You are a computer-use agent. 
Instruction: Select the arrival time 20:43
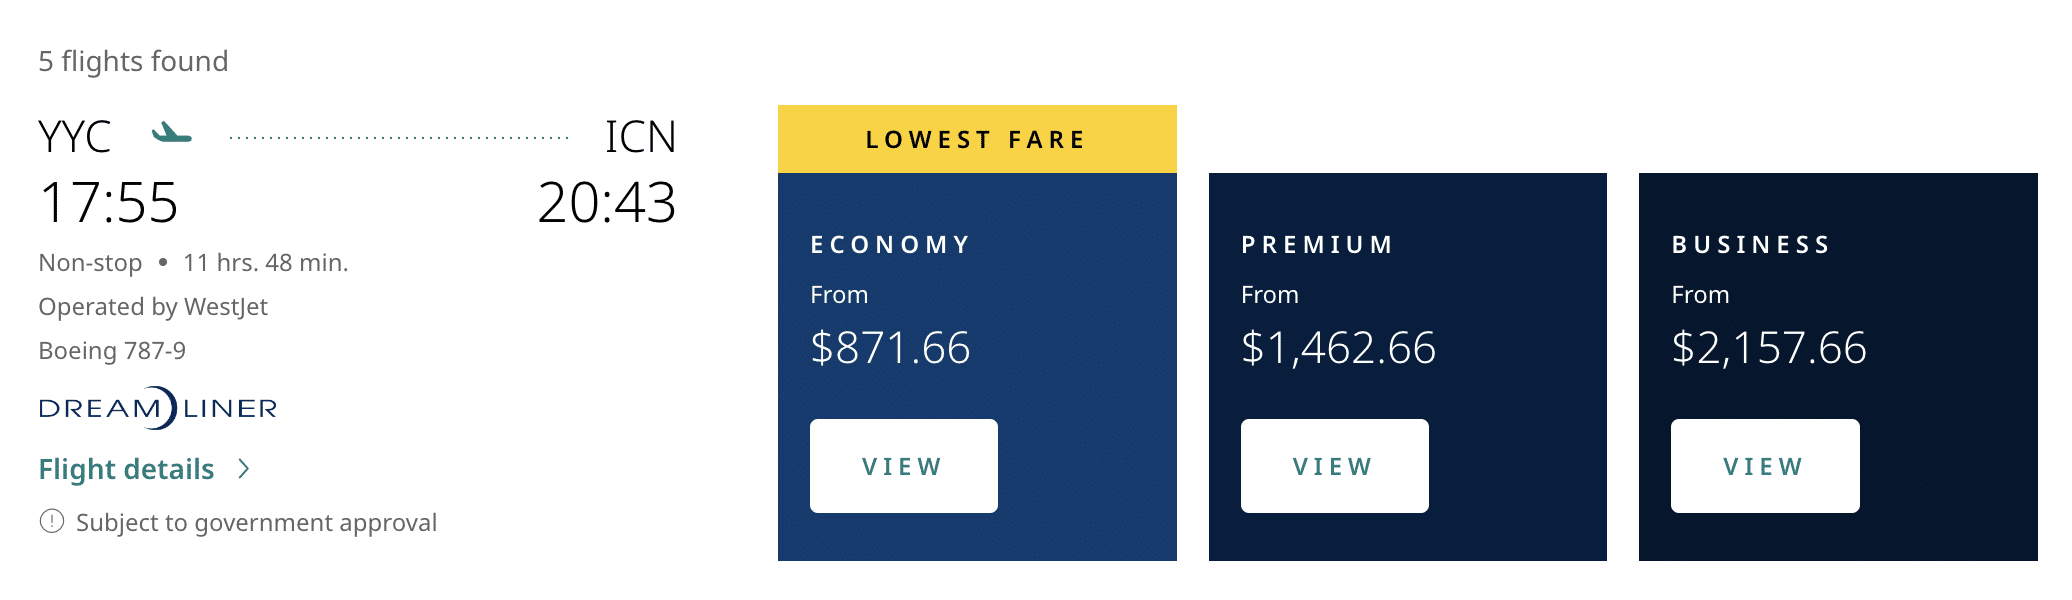coord(609,205)
